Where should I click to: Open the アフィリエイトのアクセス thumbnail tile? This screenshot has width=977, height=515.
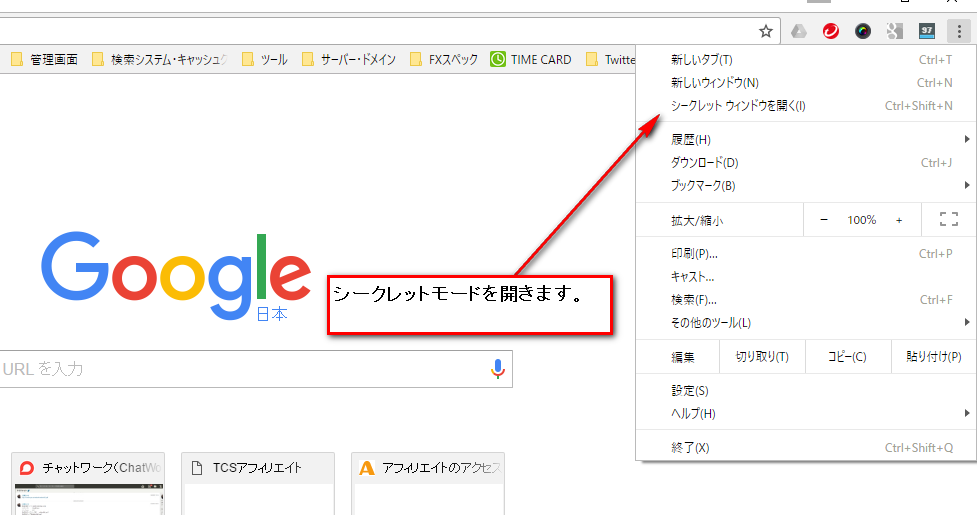coord(428,483)
